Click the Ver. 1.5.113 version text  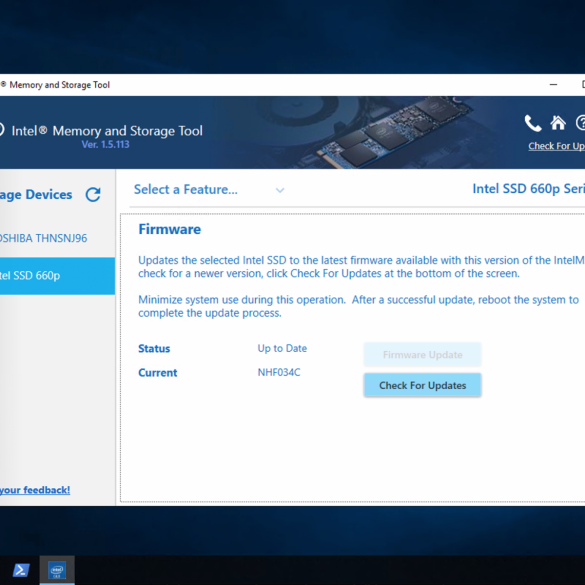click(x=105, y=144)
